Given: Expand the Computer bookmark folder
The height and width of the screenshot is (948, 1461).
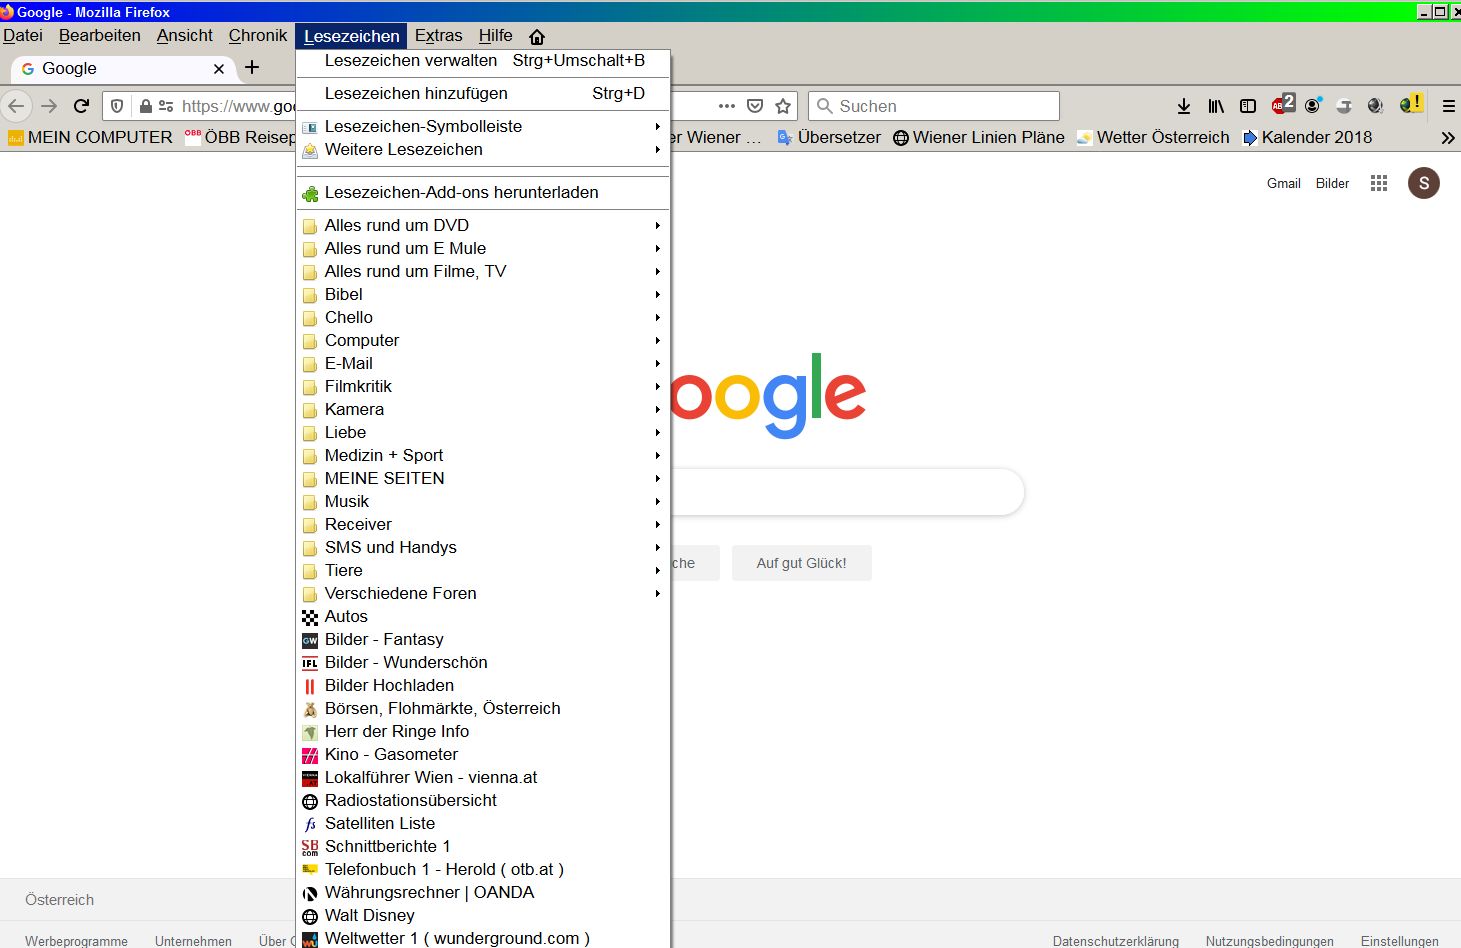Looking at the screenshot, I should point(484,341).
